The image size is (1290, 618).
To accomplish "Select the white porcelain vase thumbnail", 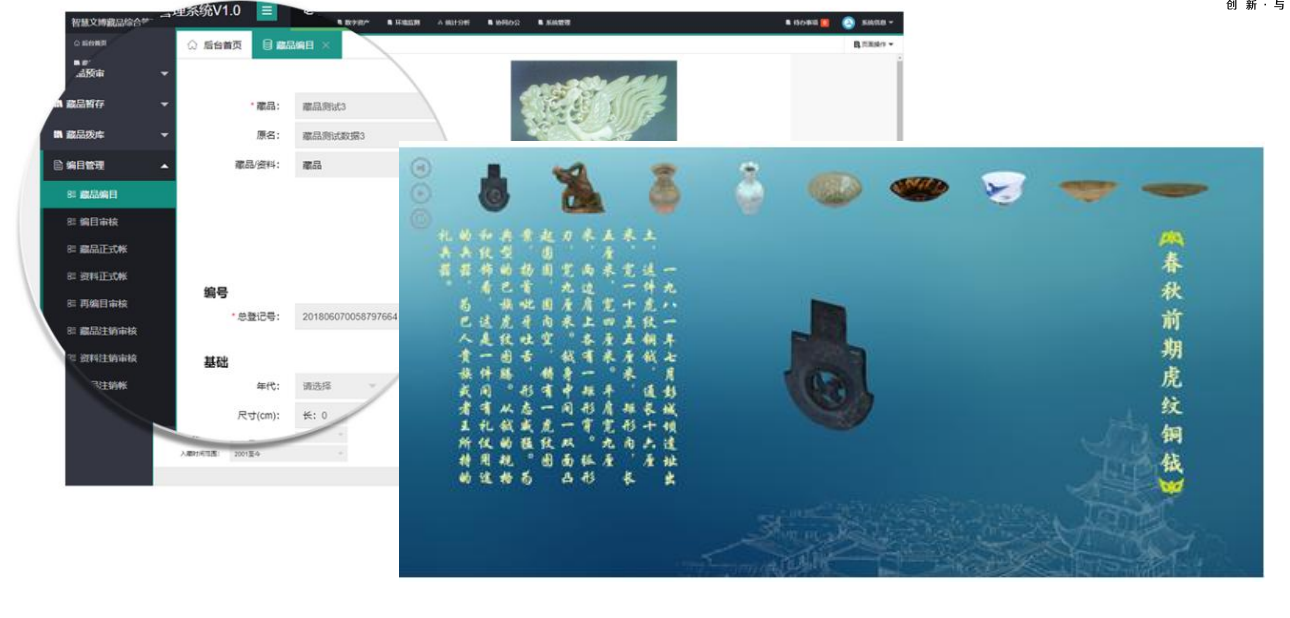I will [750, 187].
